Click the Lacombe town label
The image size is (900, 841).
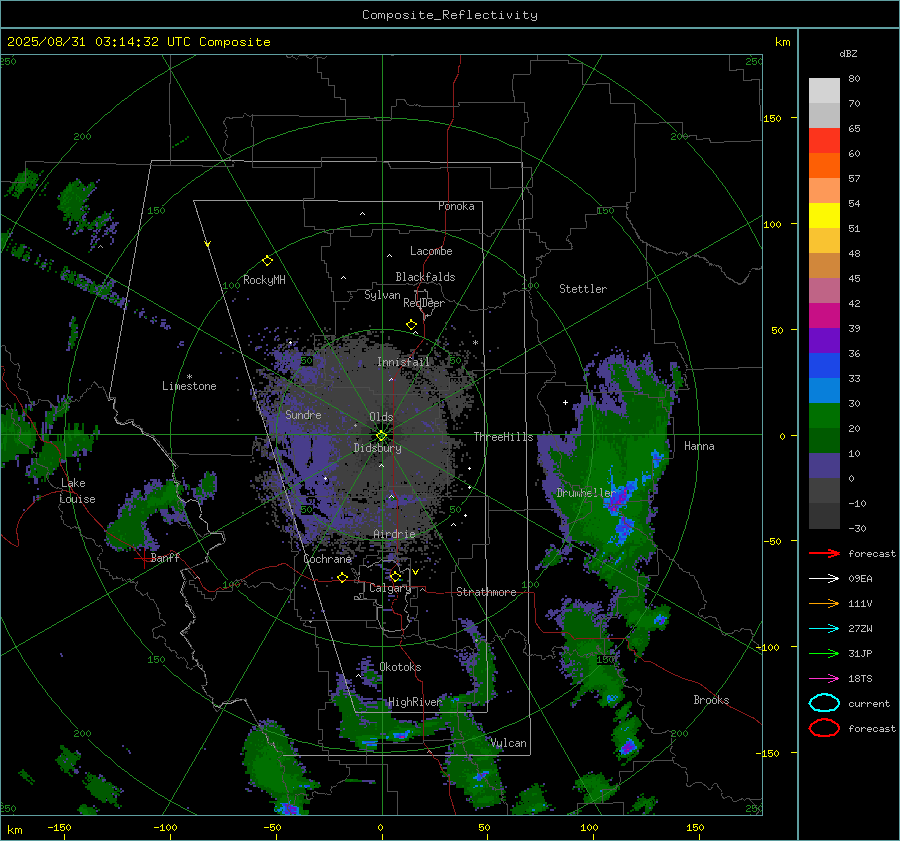431,251
